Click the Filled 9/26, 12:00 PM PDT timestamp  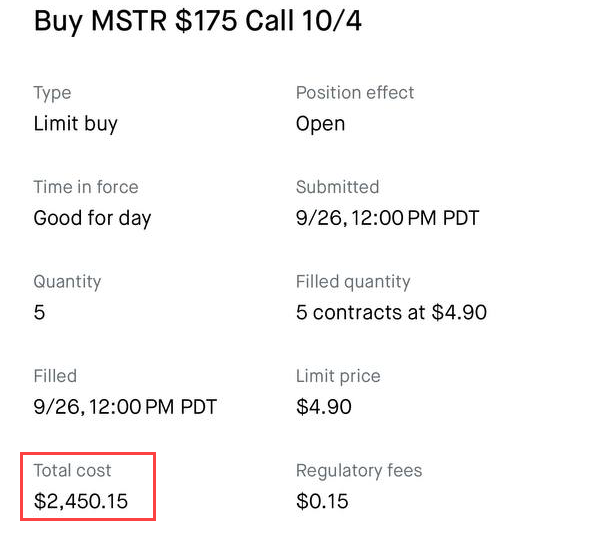pyautogui.click(x=125, y=407)
